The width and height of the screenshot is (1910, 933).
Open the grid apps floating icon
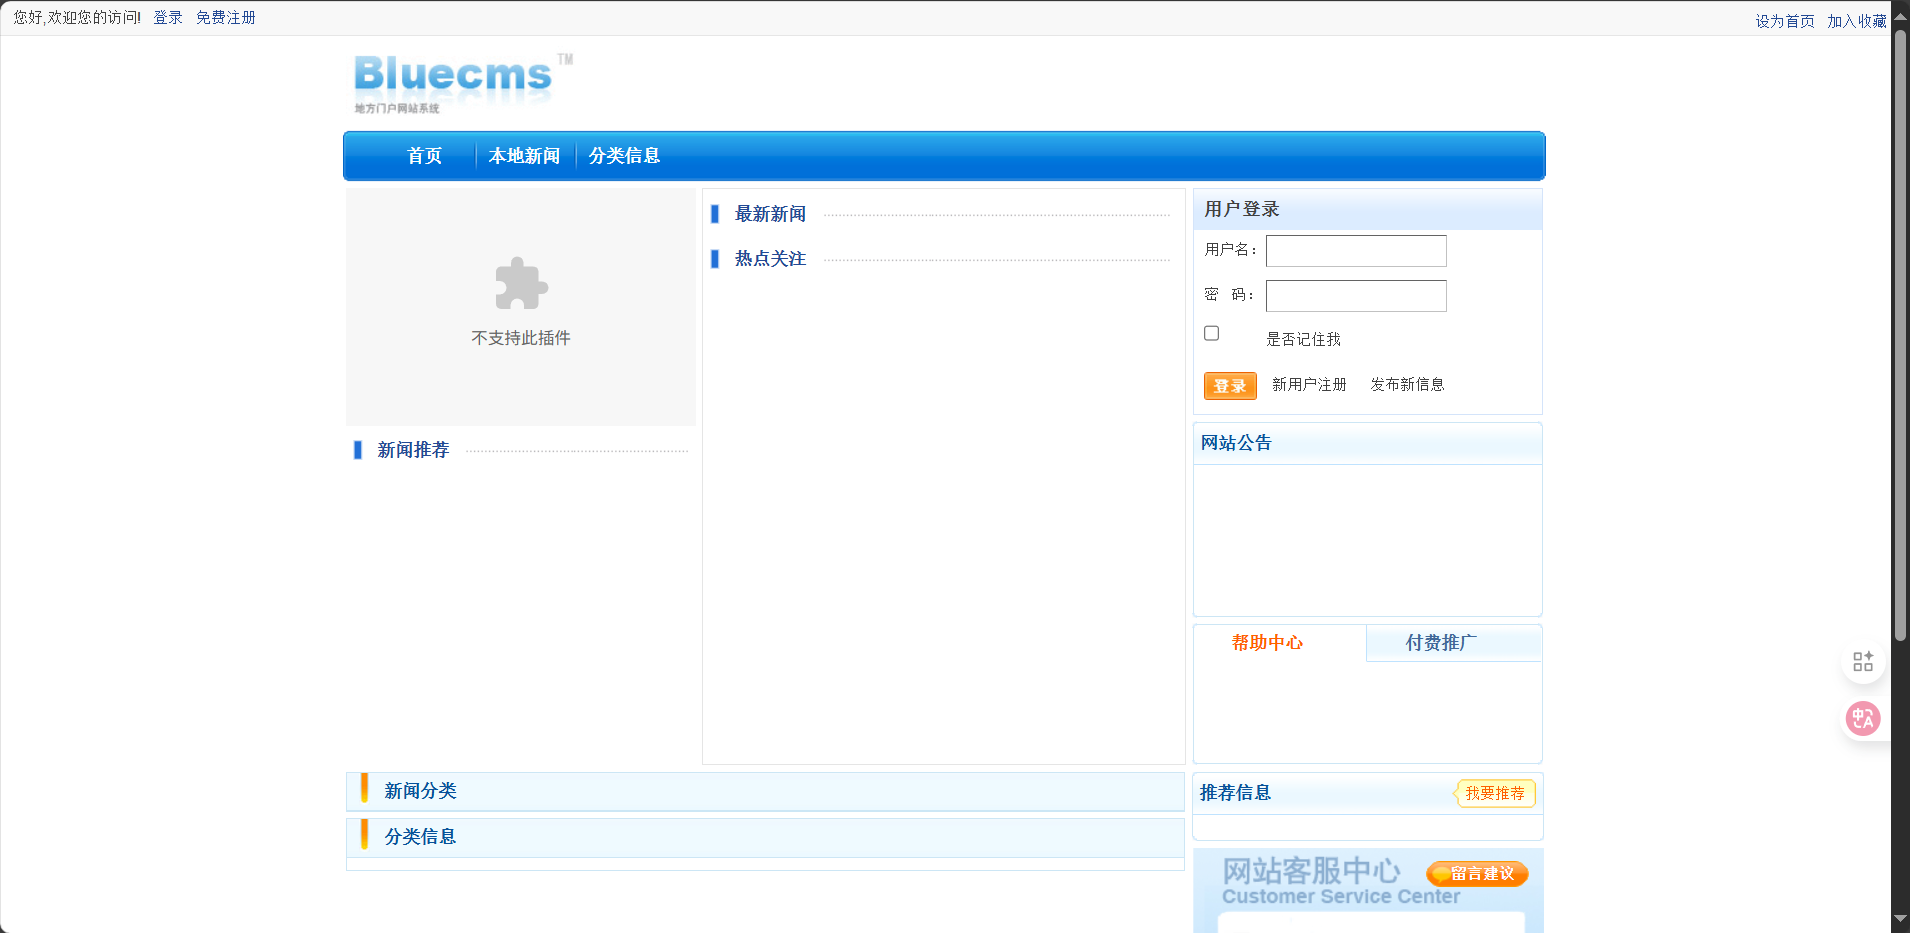pos(1862,662)
